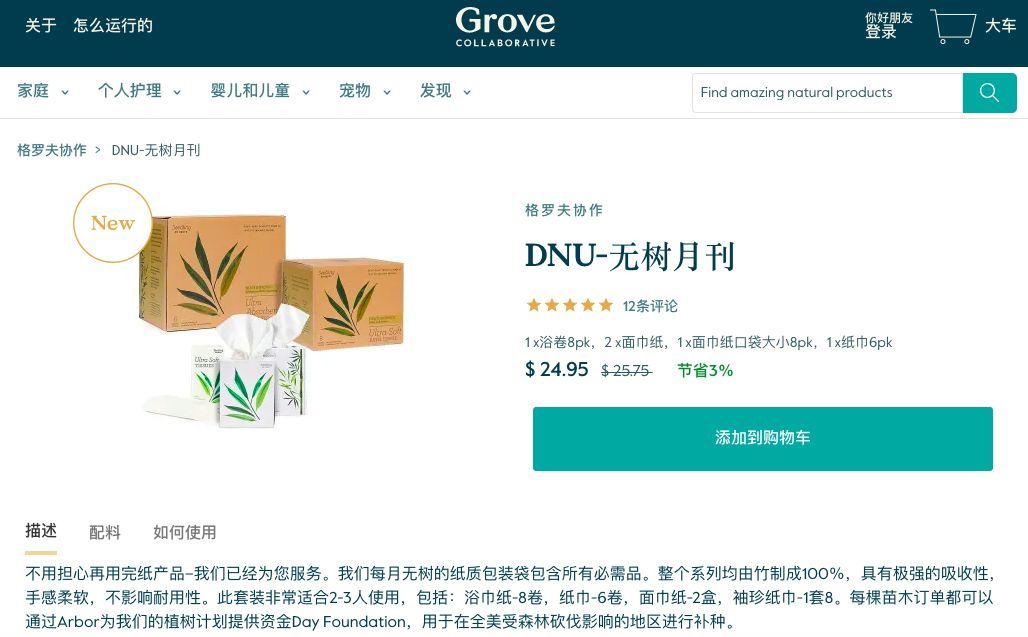1028x637 pixels.
Task: Open the 12条评论 reviews link
Action: (x=650, y=306)
